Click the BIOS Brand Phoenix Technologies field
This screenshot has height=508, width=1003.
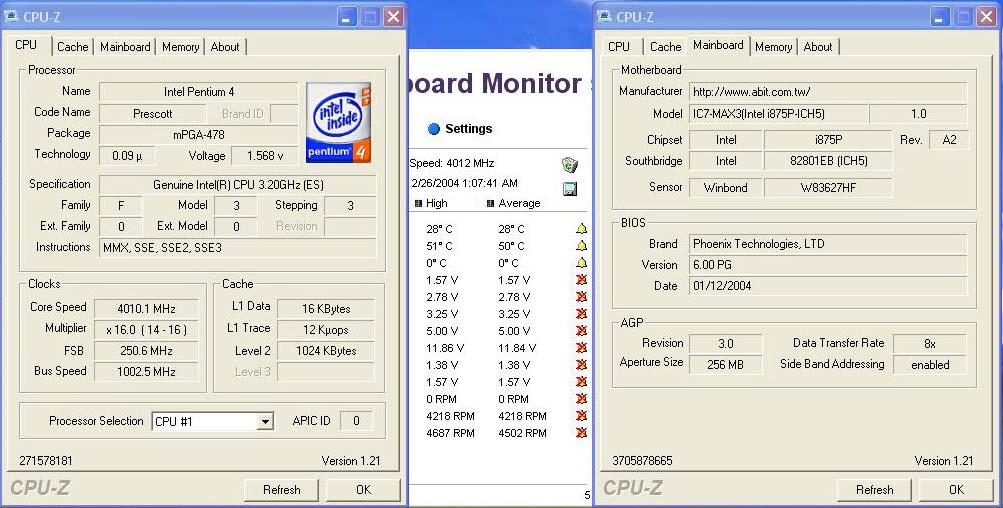coord(828,244)
